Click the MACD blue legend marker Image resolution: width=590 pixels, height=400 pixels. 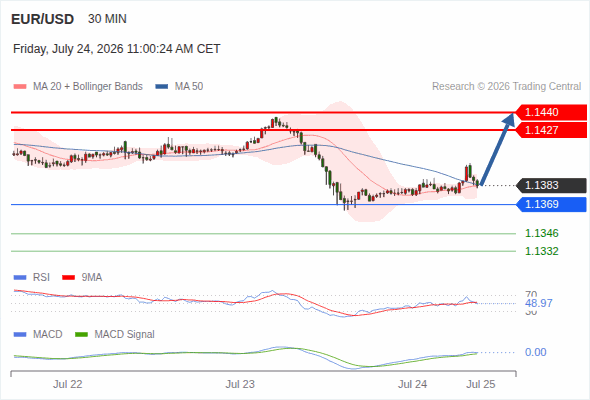pos(20,335)
